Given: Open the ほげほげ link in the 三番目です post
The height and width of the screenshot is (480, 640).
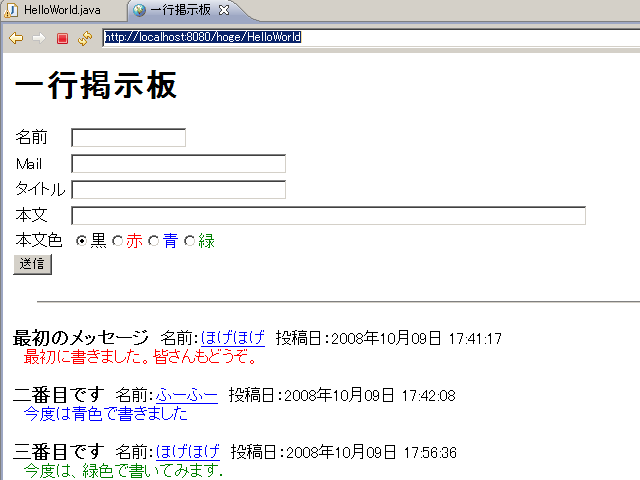Looking at the screenshot, I should [188, 452].
